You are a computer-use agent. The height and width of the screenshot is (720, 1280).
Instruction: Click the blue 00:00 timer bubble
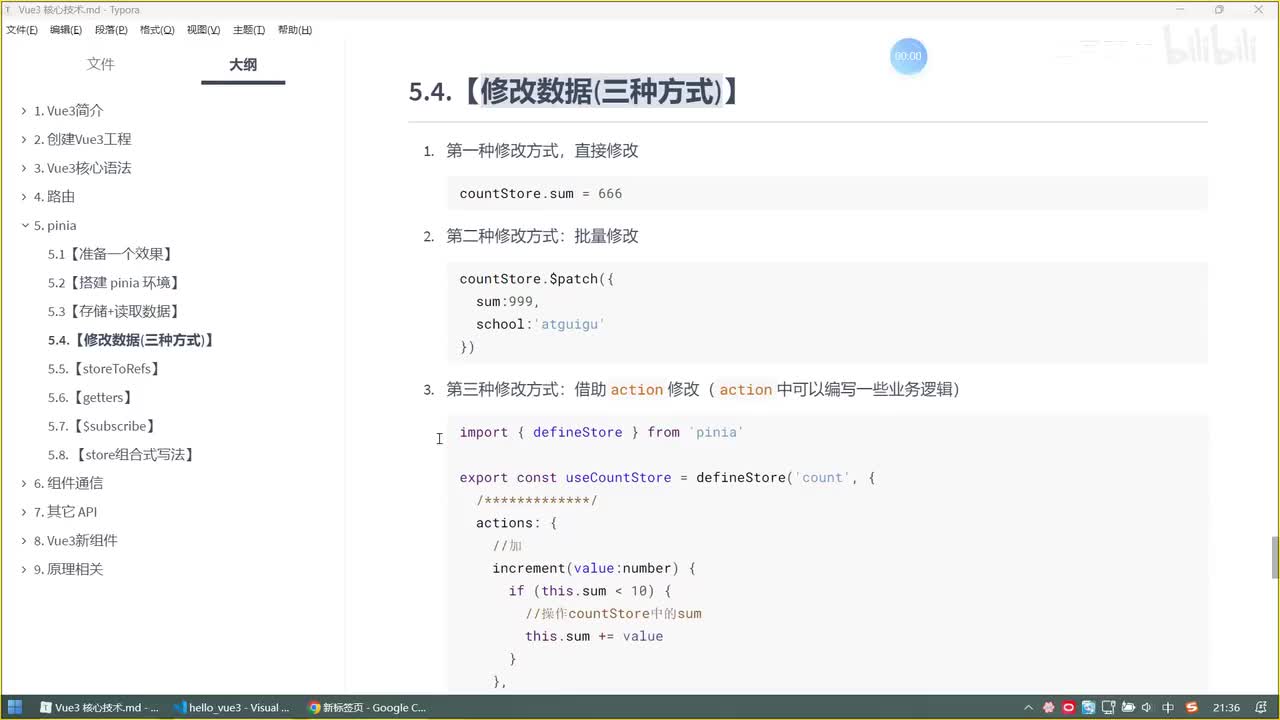point(908,56)
